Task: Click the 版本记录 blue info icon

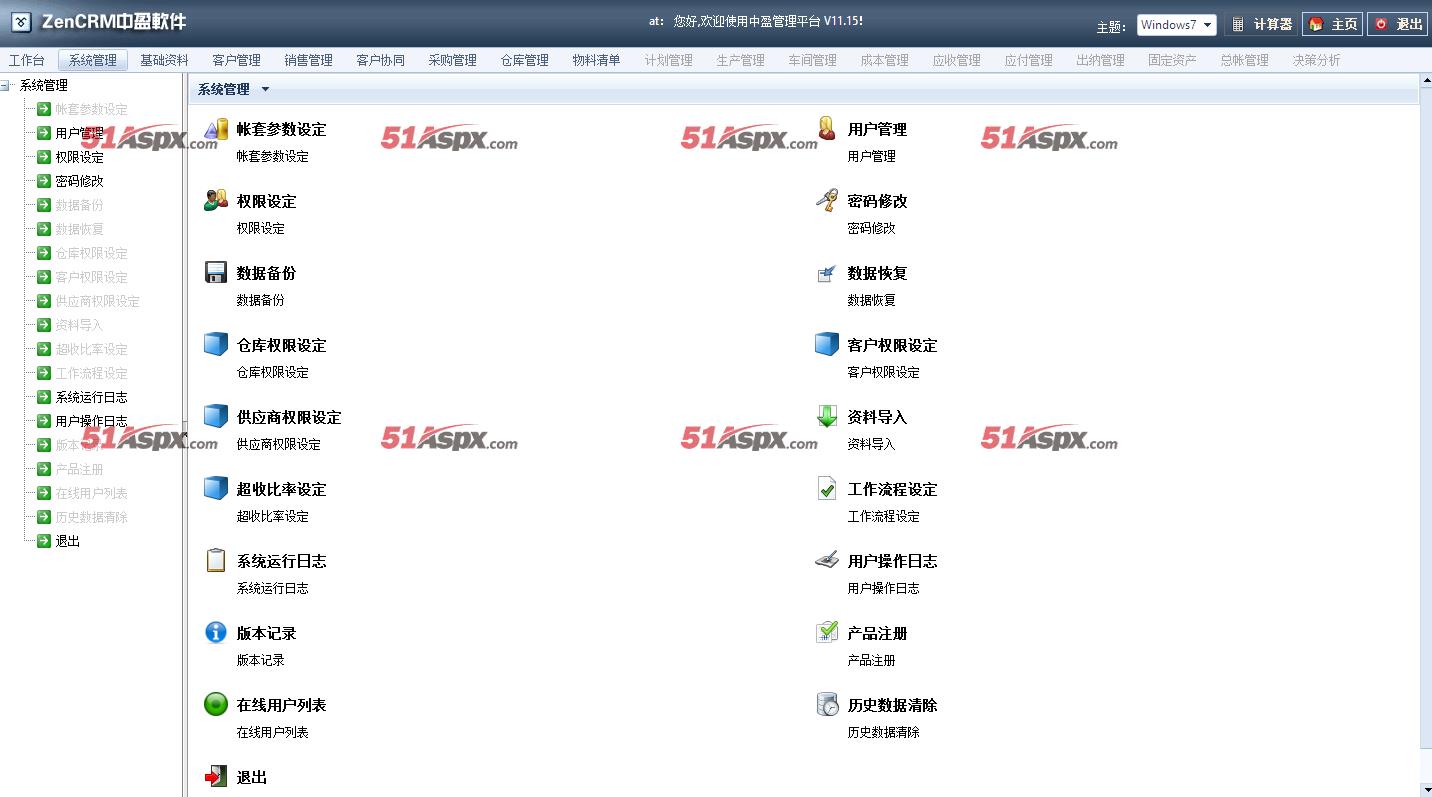Action: coord(216,632)
